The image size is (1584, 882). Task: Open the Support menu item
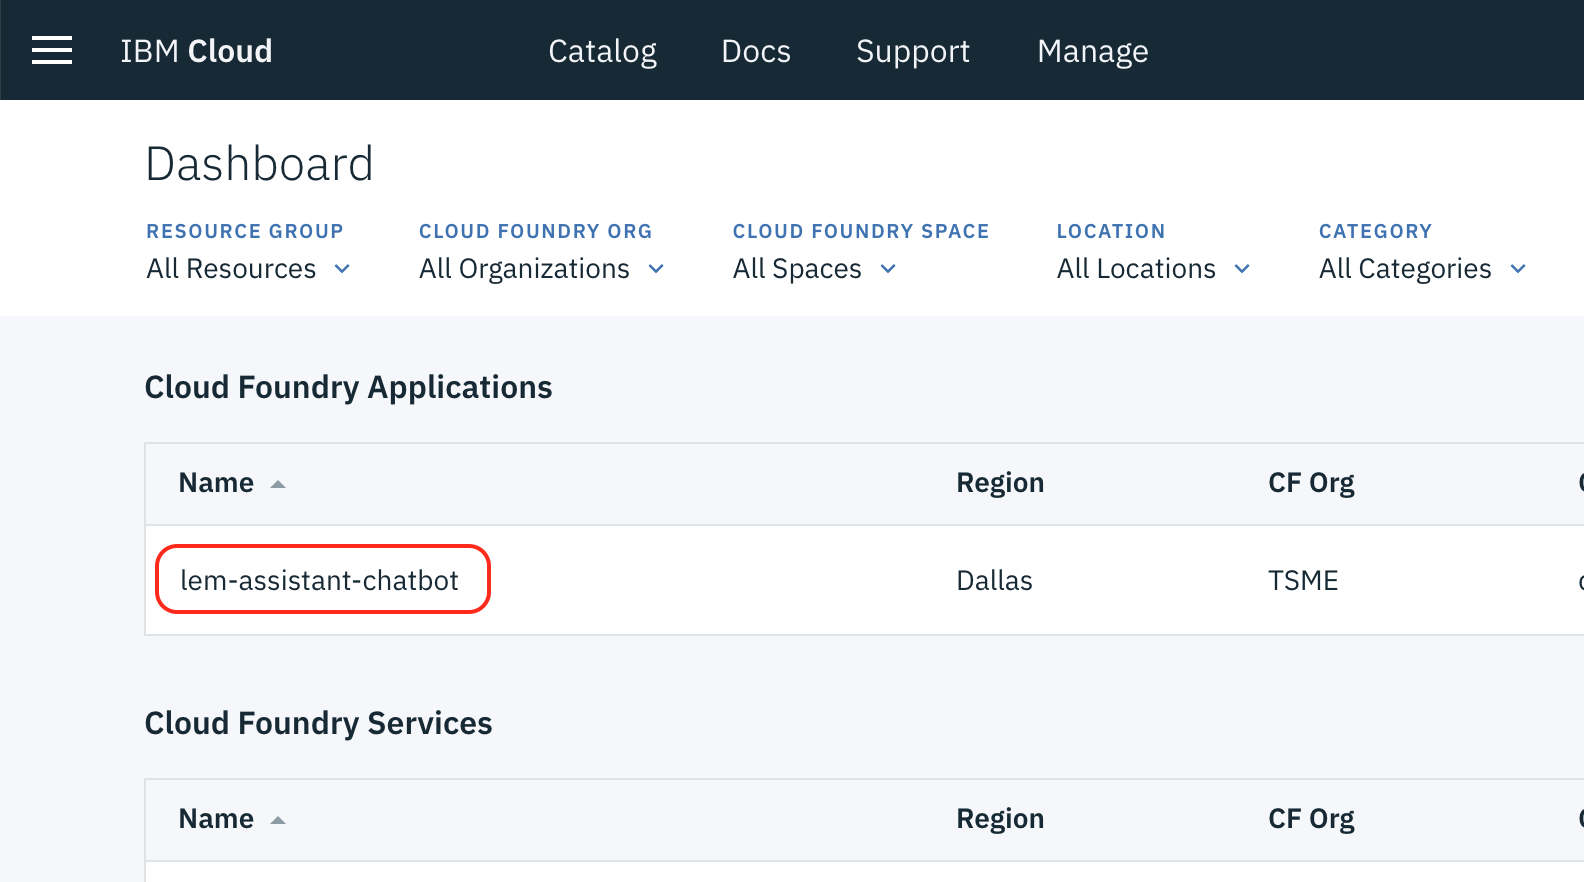[x=913, y=51]
